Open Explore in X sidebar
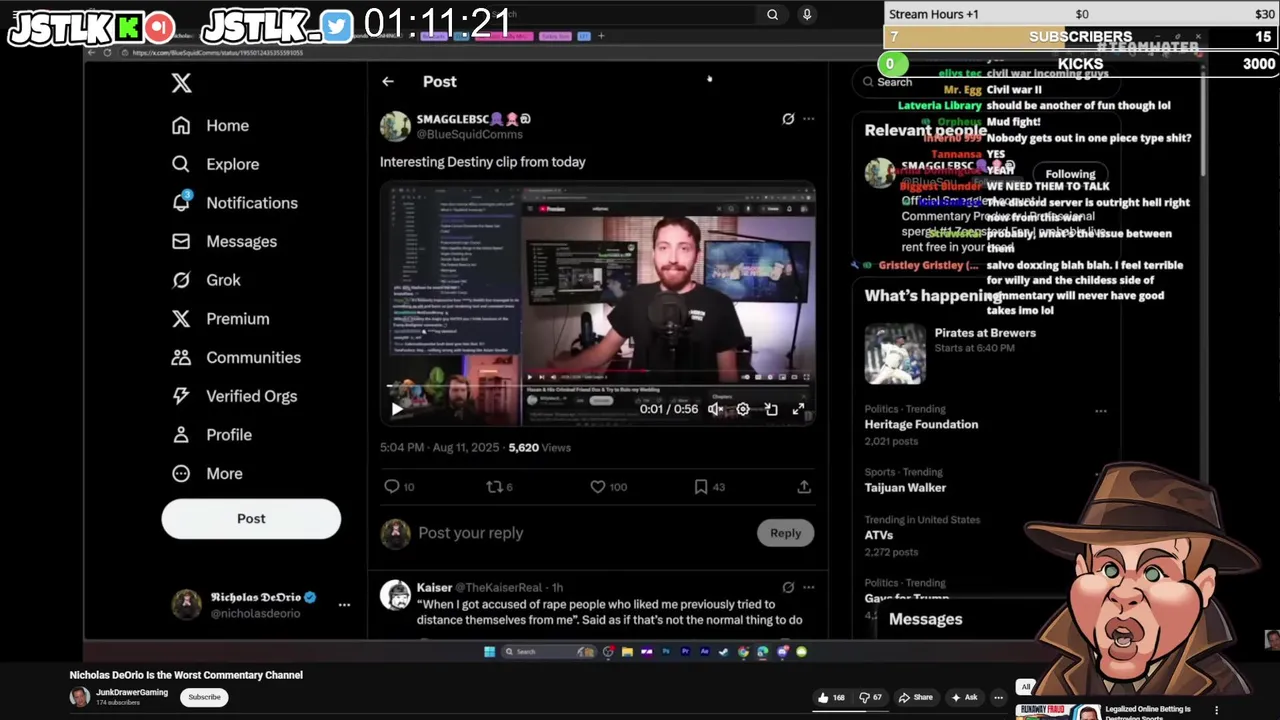Image resolution: width=1280 pixels, height=720 pixels. [215, 164]
